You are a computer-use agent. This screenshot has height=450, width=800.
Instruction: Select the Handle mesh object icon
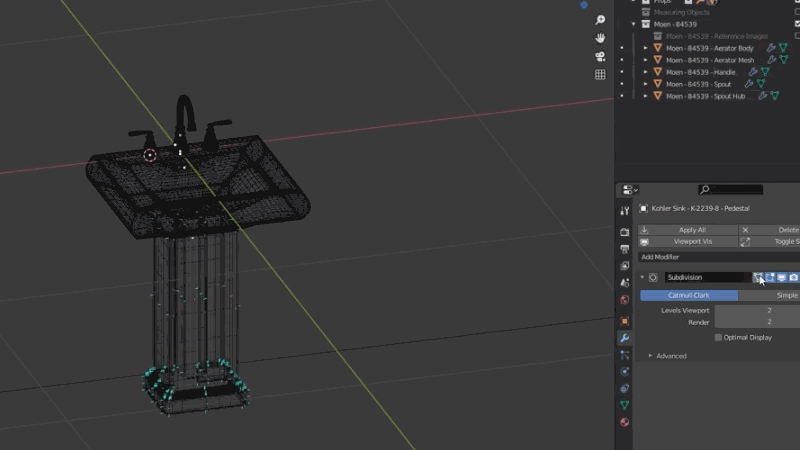[658, 72]
